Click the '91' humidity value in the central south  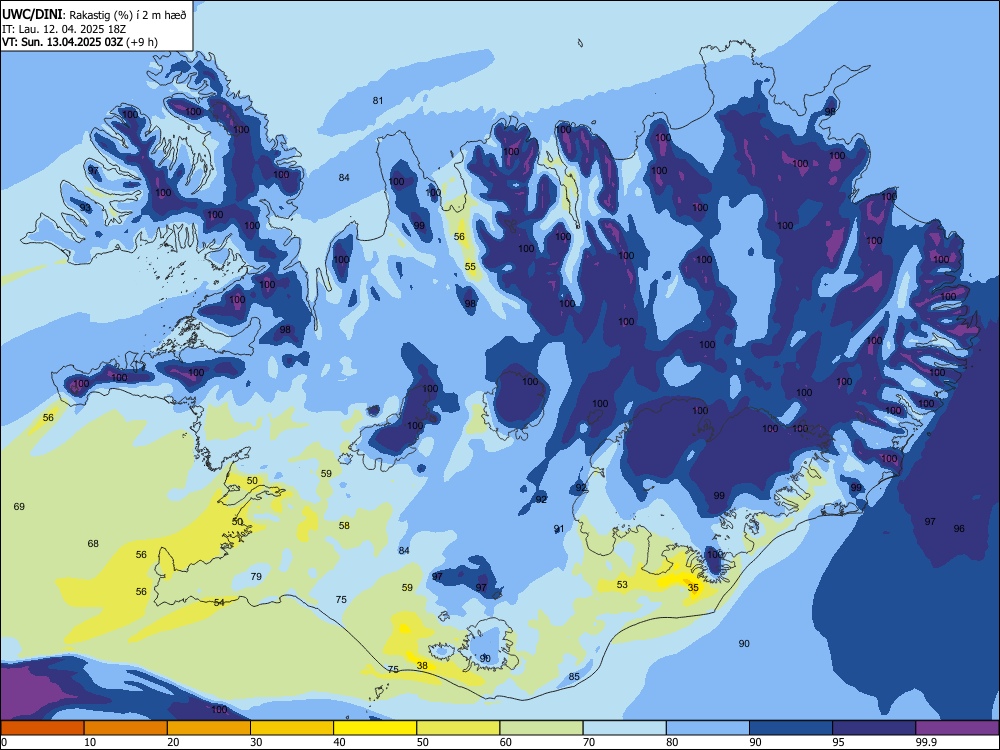click(559, 528)
